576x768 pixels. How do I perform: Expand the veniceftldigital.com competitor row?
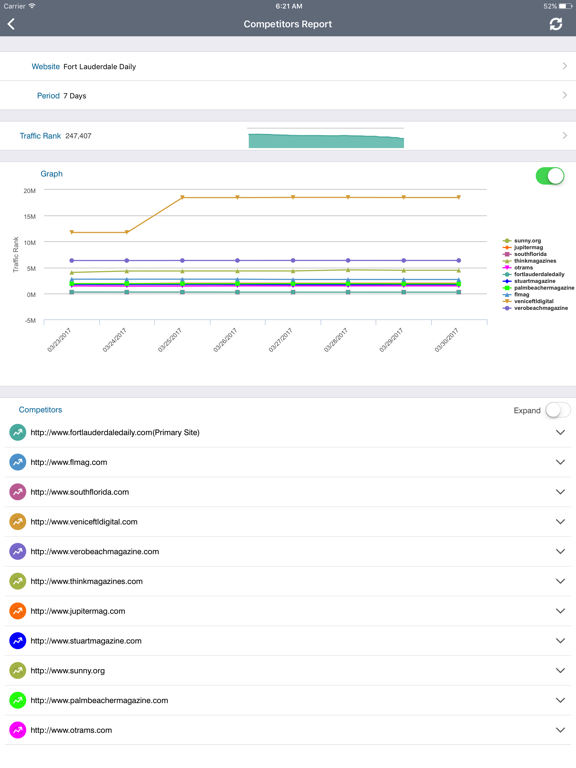560,522
